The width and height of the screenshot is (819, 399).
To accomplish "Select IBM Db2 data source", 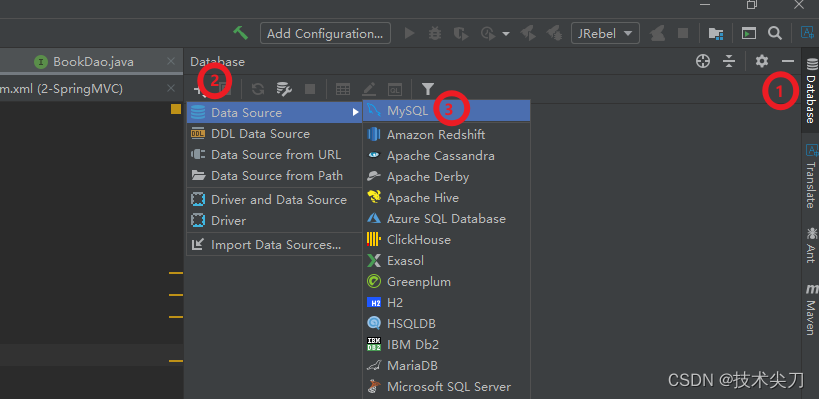I will [447, 344].
